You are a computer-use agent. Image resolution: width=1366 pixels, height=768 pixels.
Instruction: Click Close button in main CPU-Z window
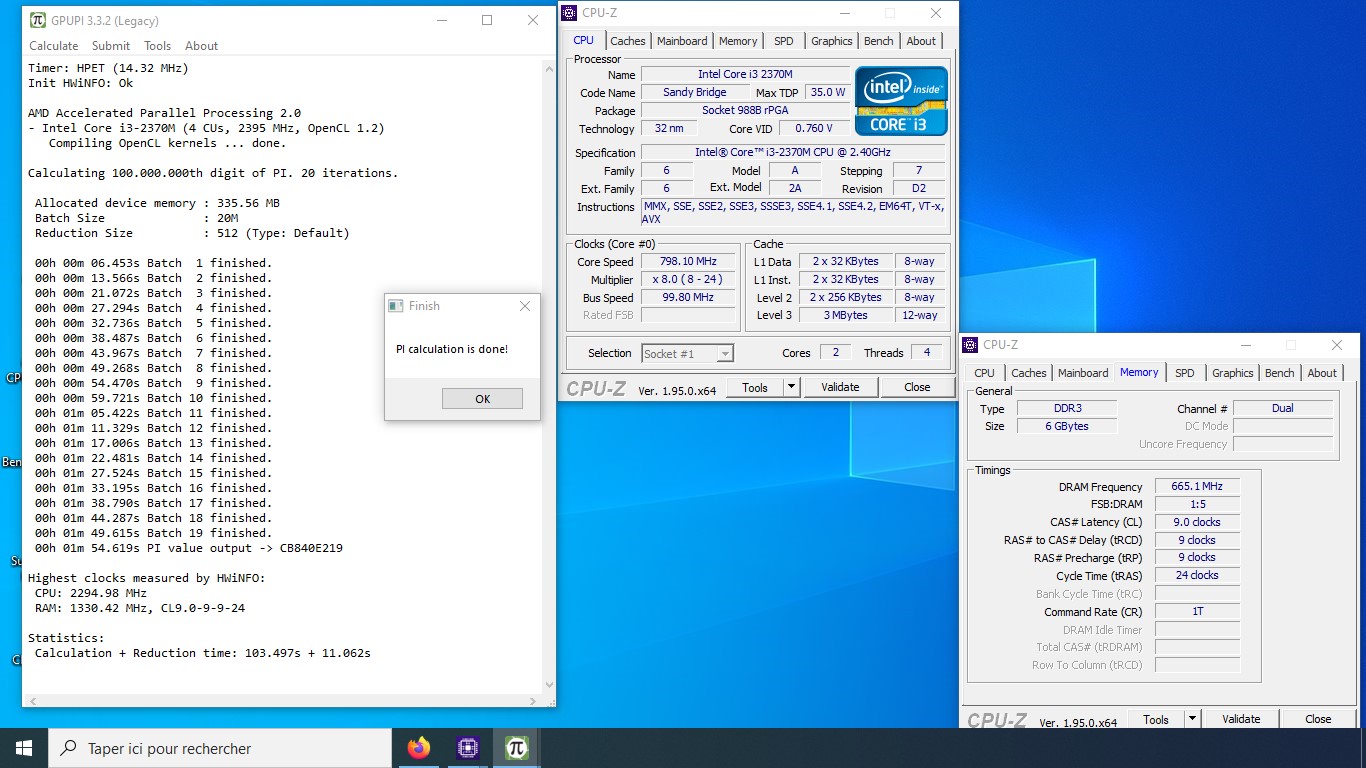pyautogui.click(x=917, y=387)
